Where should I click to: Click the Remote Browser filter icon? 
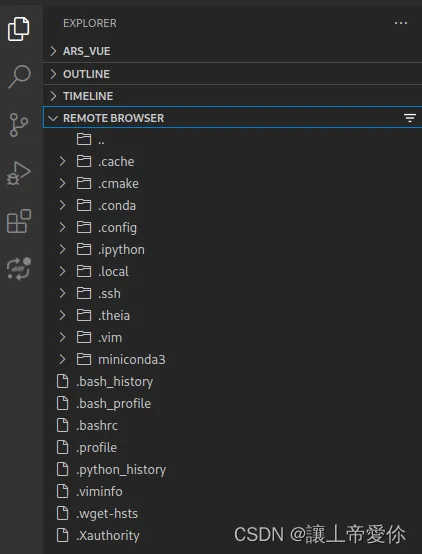[410, 118]
